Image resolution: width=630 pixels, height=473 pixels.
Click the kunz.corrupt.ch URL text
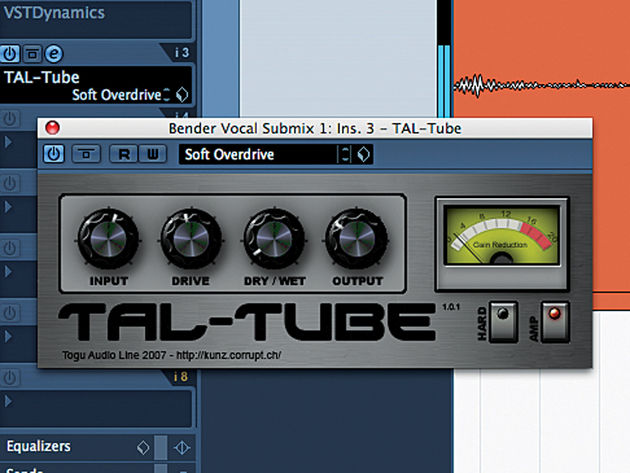click(229, 355)
